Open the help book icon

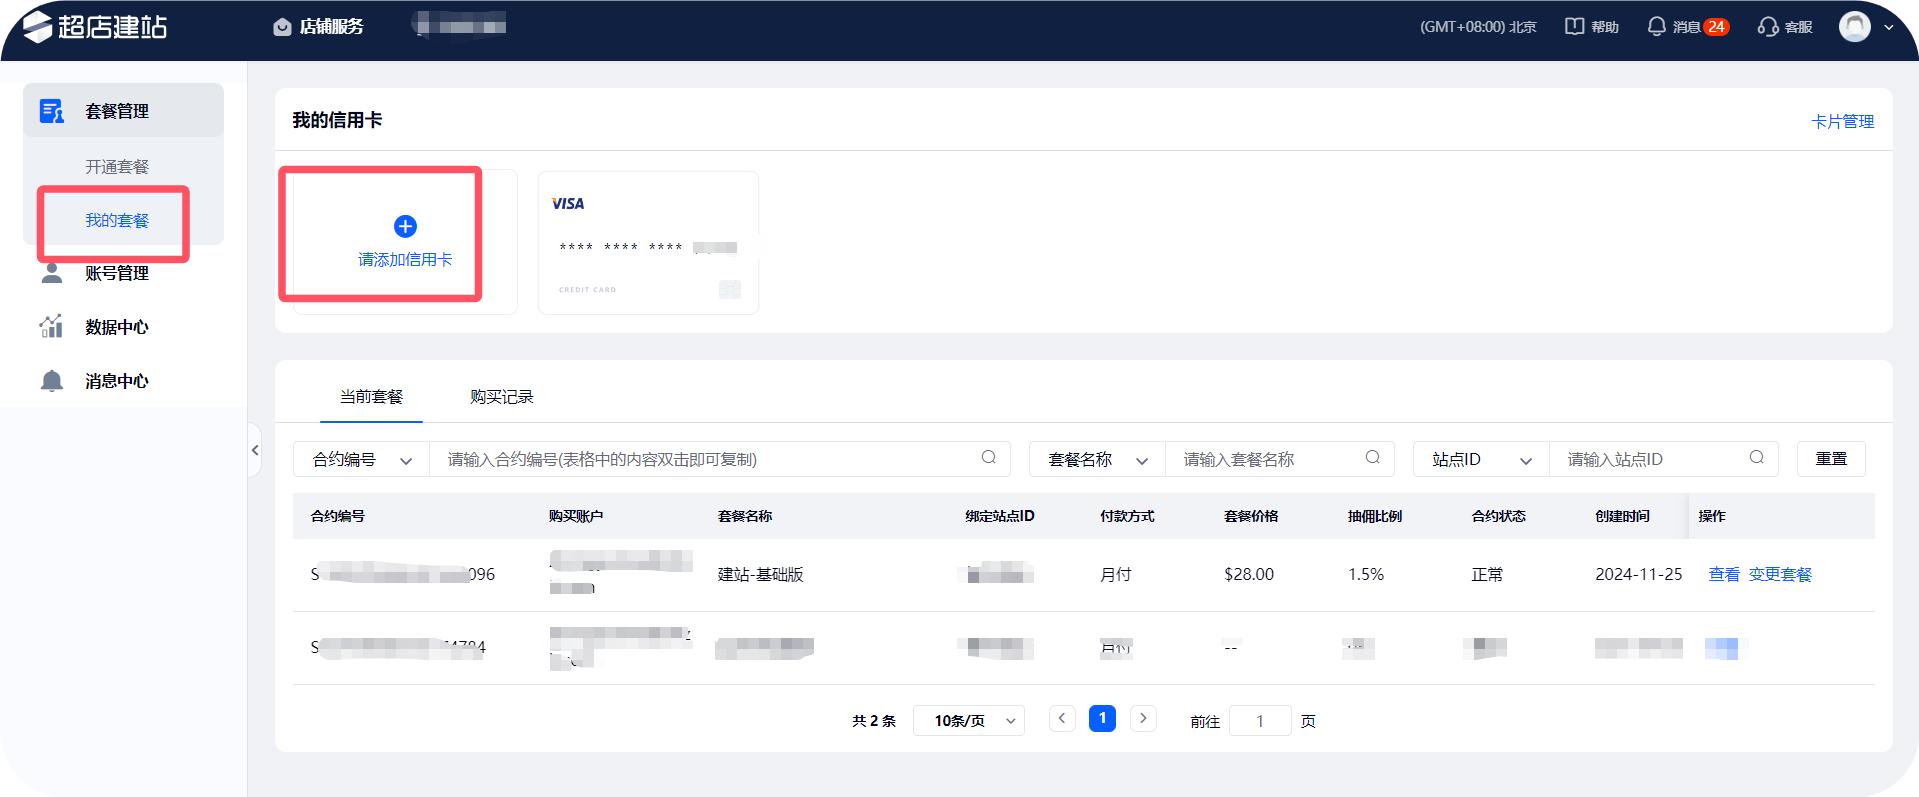click(x=1574, y=27)
